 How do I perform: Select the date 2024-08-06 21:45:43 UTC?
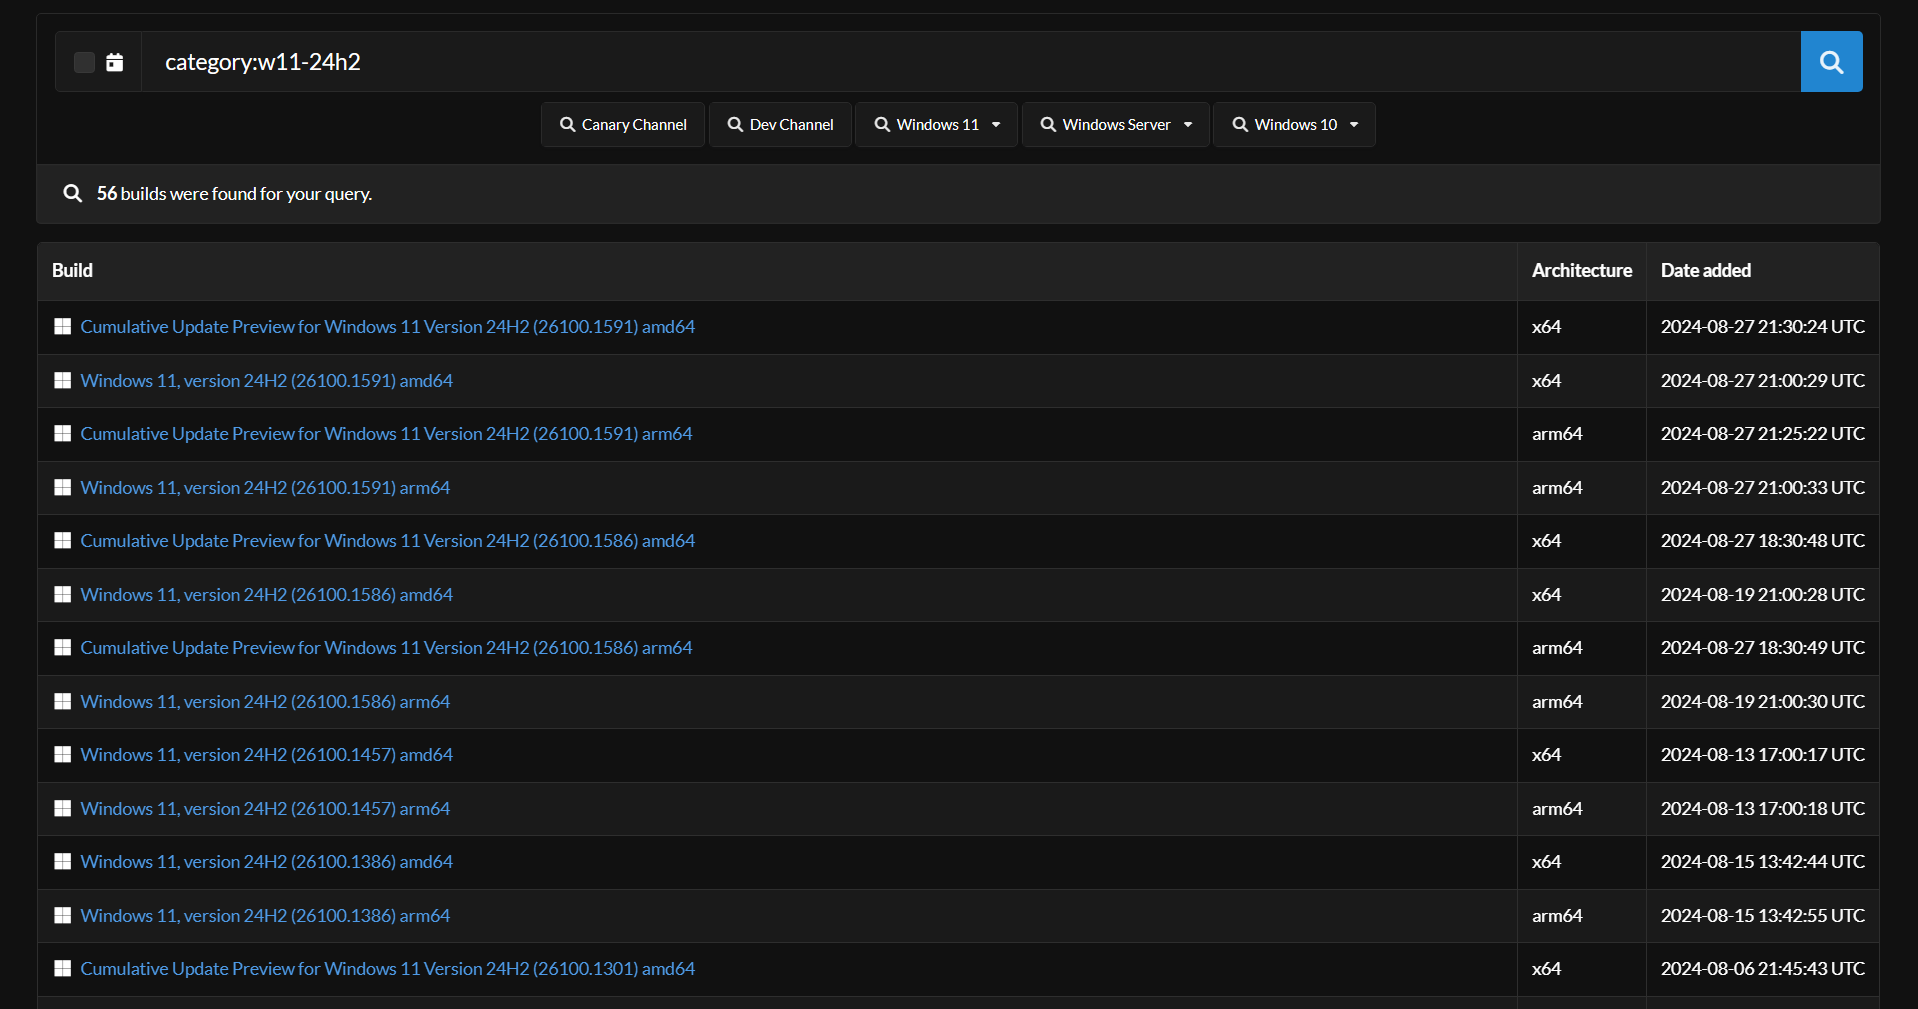pos(1763,969)
